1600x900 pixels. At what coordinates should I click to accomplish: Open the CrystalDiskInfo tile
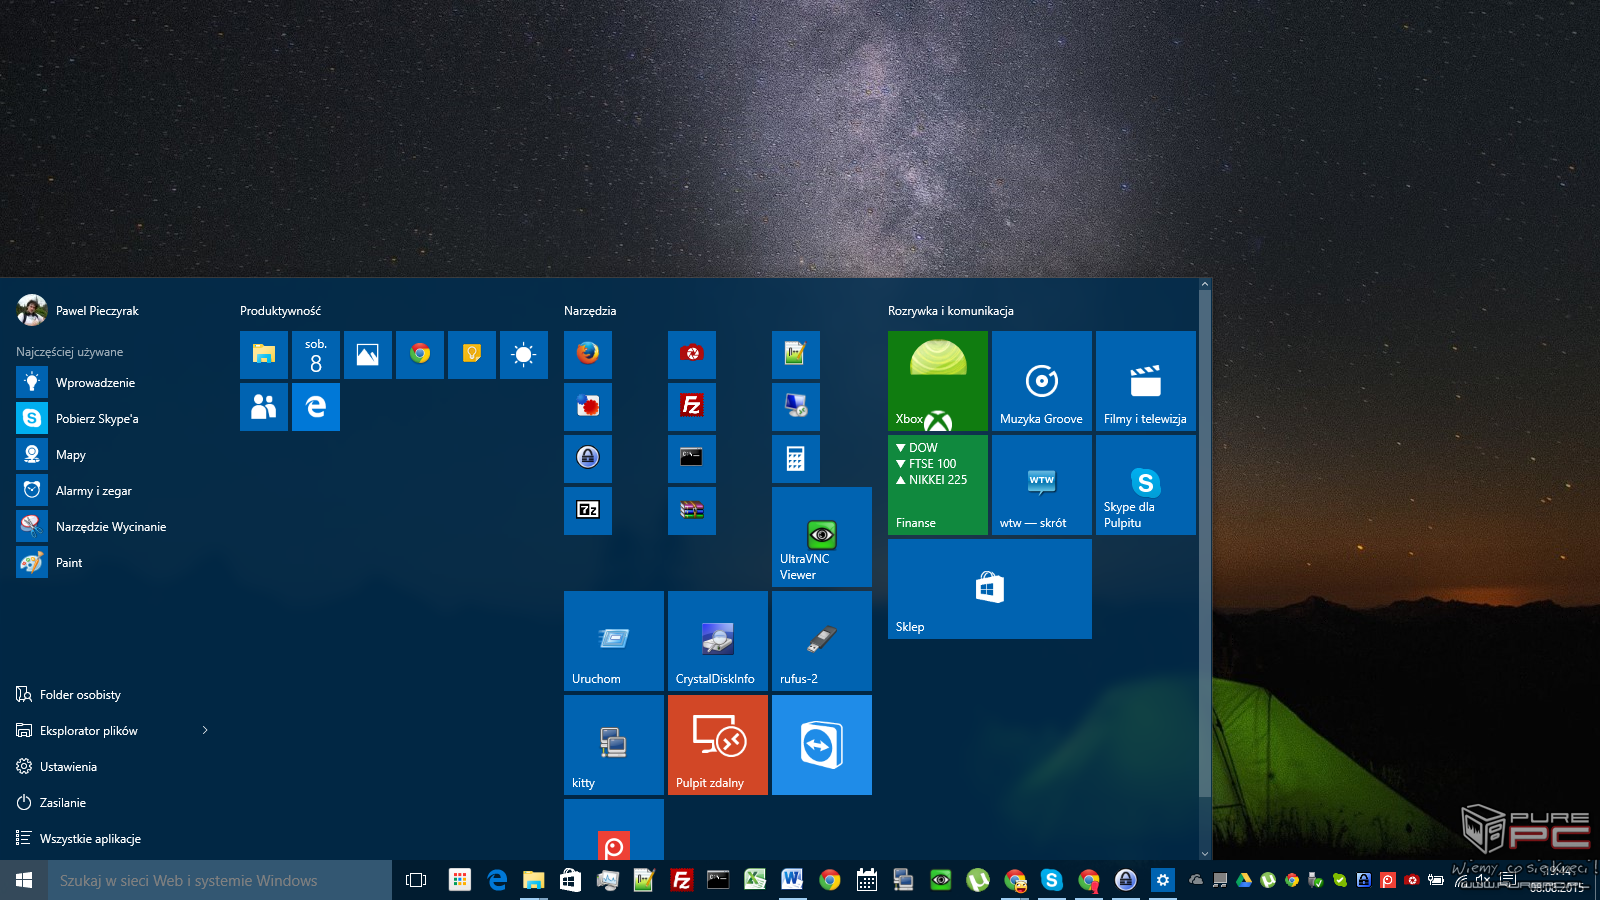click(x=718, y=640)
